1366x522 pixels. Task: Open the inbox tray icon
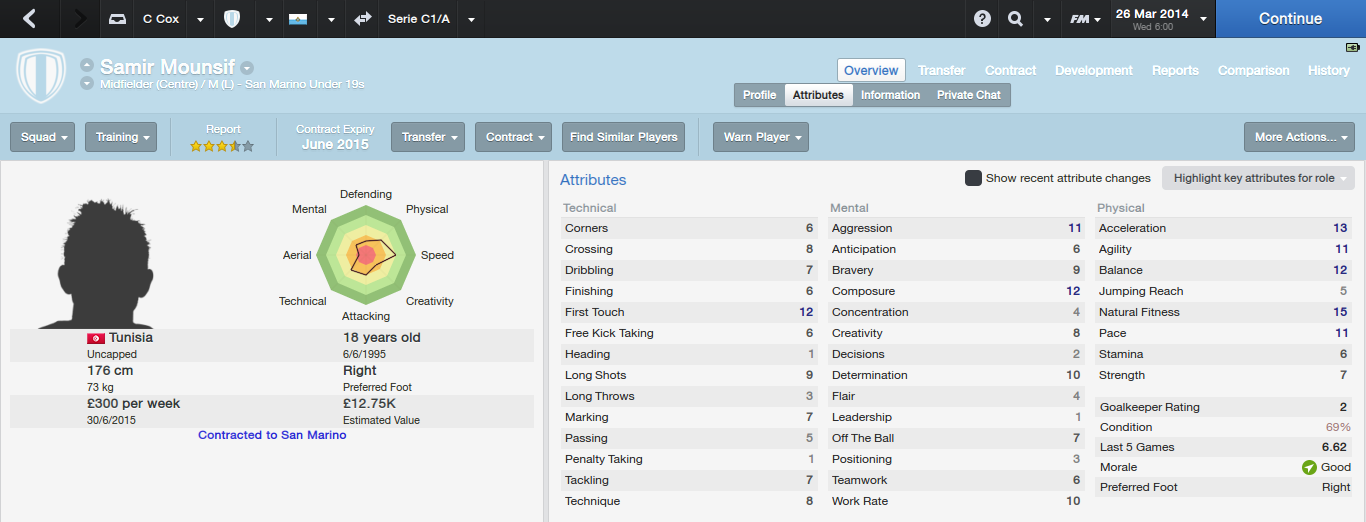point(118,19)
